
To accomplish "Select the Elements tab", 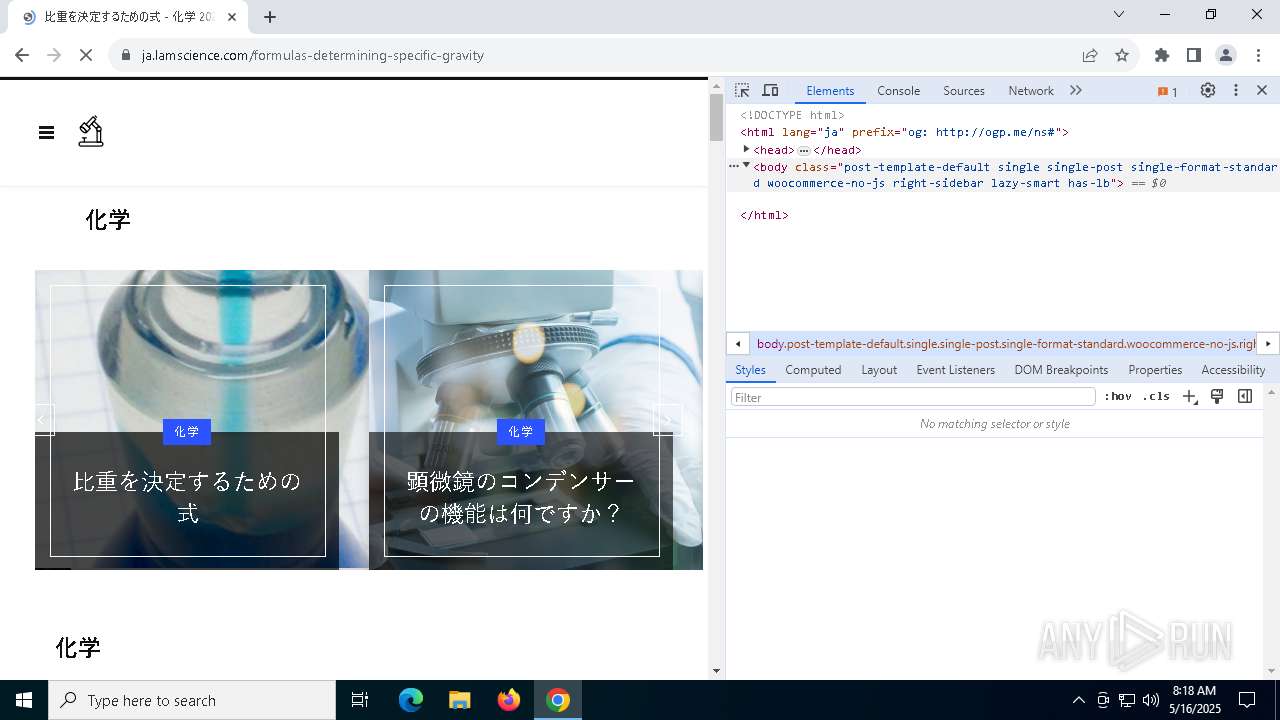I will [830, 90].
